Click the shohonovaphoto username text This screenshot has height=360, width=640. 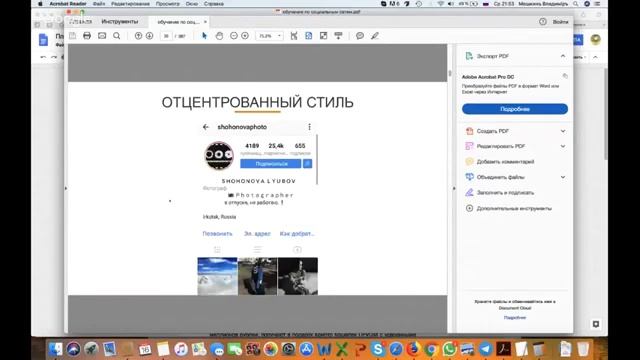pyautogui.click(x=242, y=127)
